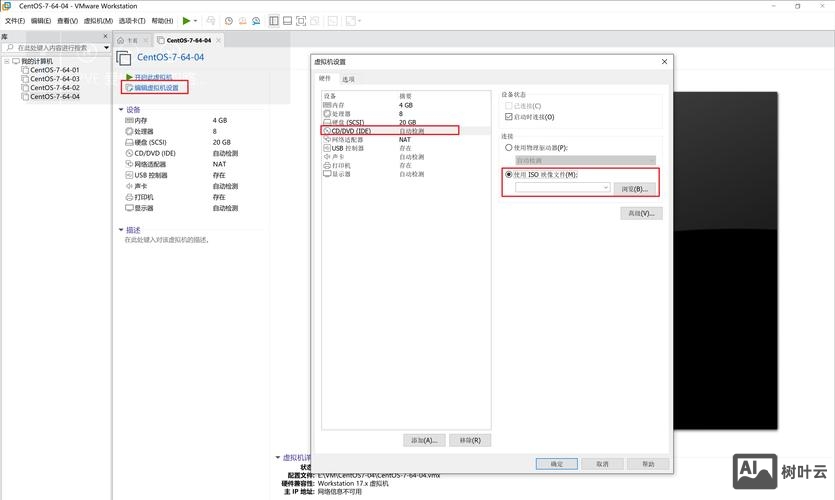Open the power options arrow beside play icon
The height and width of the screenshot is (500, 835).
coord(195,21)
